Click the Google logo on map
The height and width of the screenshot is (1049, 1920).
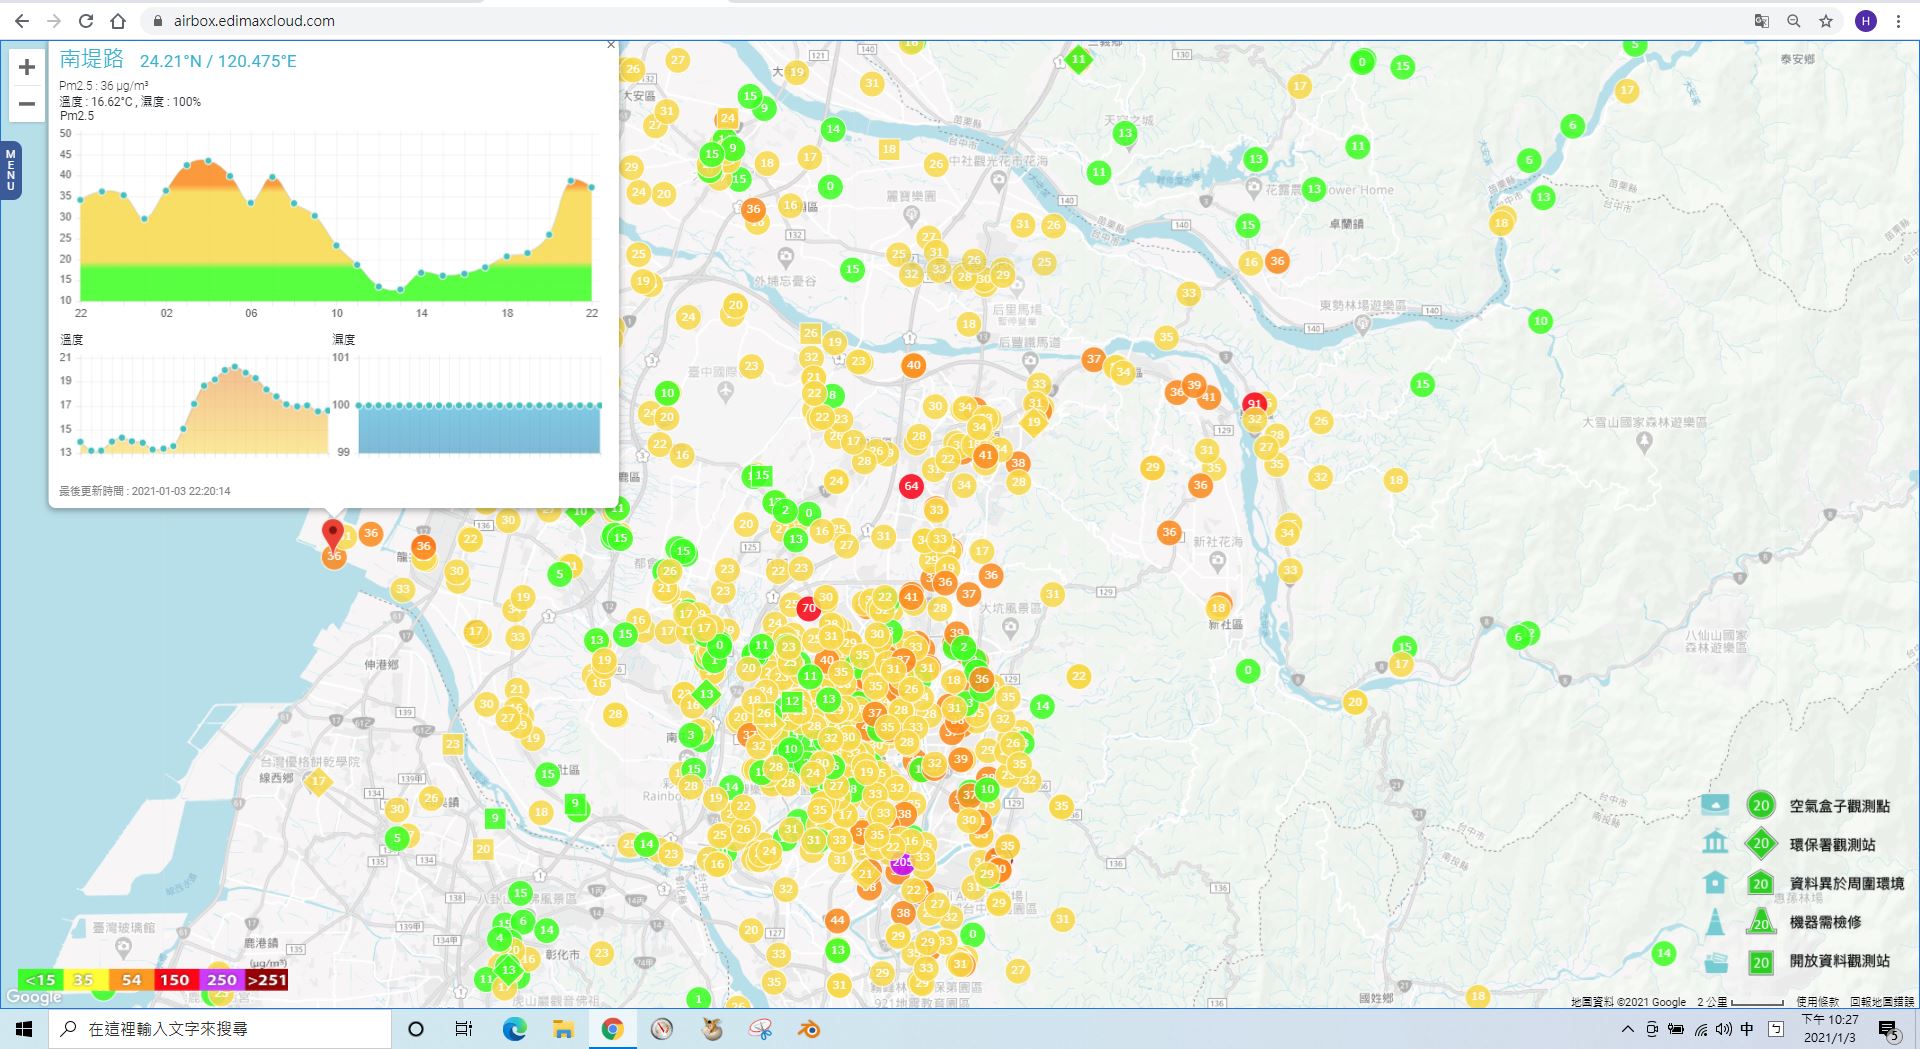tap(34, 997)
